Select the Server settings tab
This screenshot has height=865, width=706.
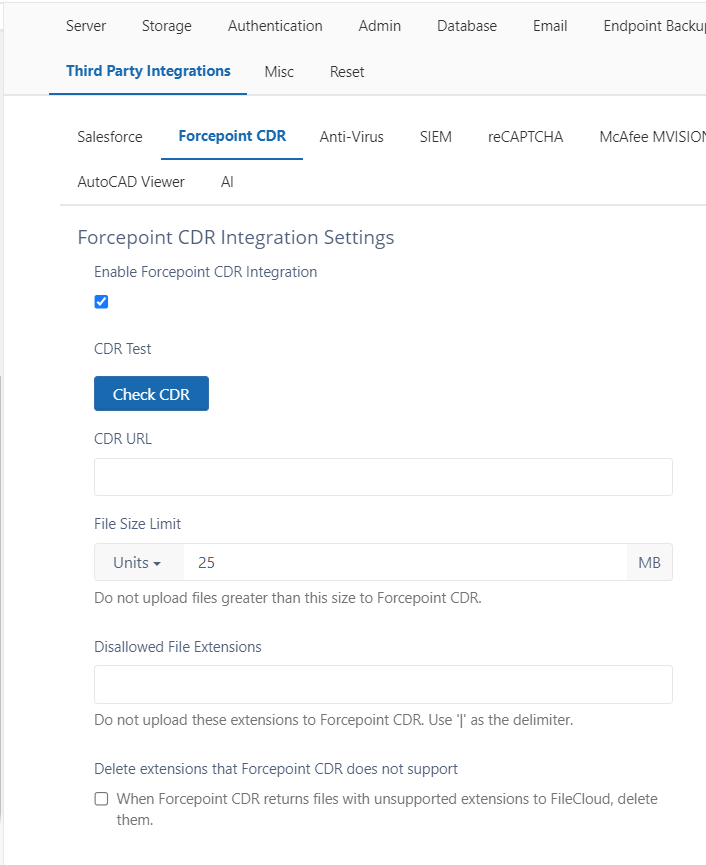pyautogui.click(x=86, y=26)
